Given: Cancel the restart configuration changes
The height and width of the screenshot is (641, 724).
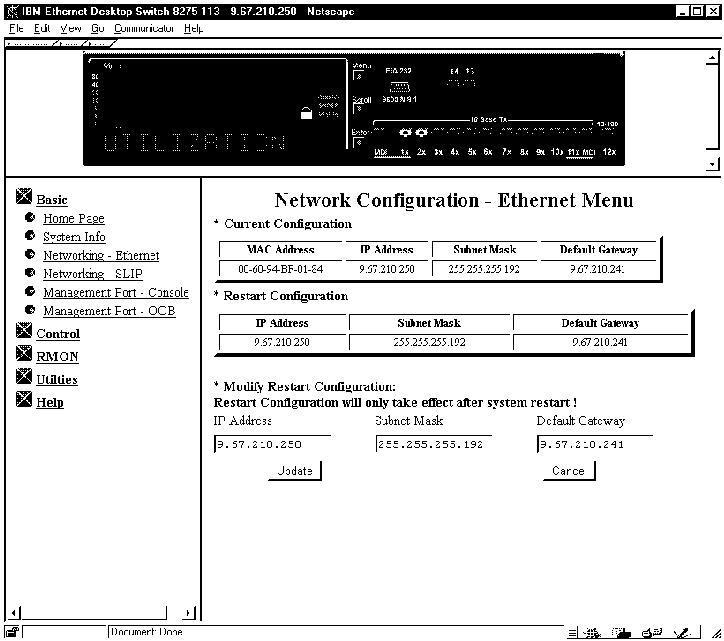Looking at the screenshot, I should (x=568, y=471).
